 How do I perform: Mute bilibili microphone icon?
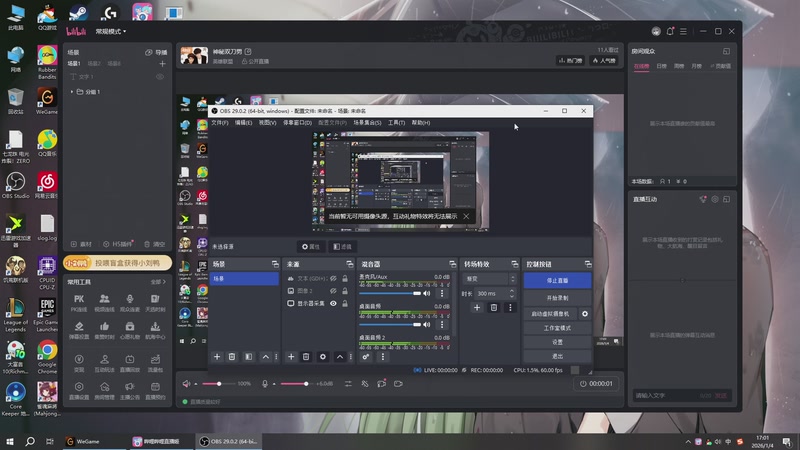click(x=265, y=384)
